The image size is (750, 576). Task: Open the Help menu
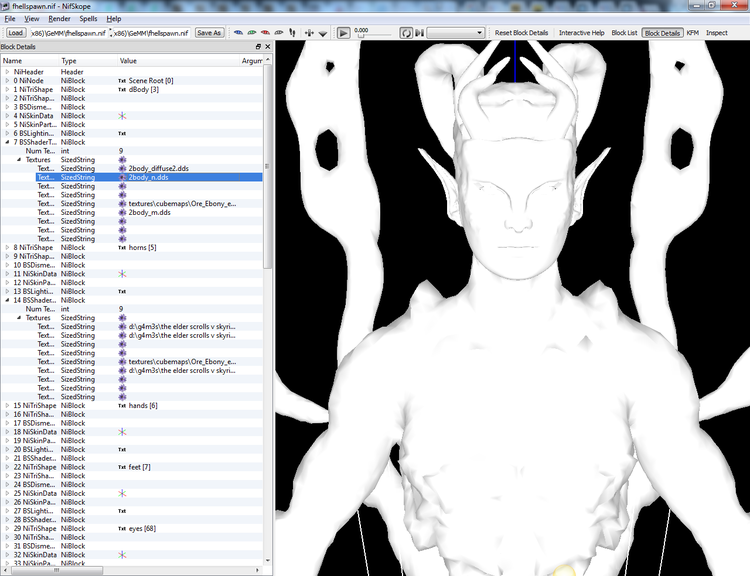tap(113, 19)
